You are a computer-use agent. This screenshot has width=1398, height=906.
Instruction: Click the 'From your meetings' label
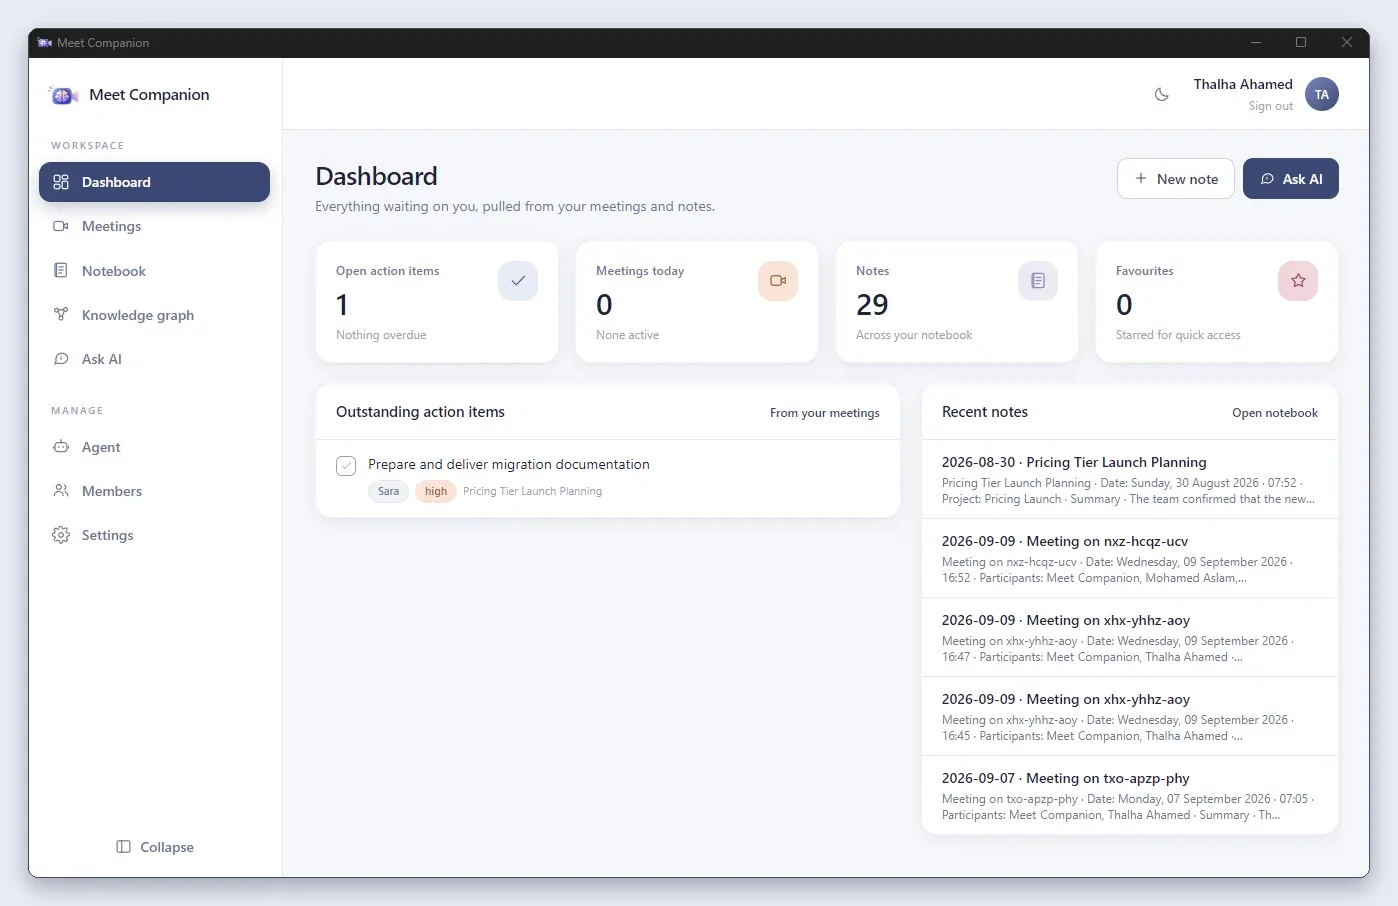click(x=825, y=413)
